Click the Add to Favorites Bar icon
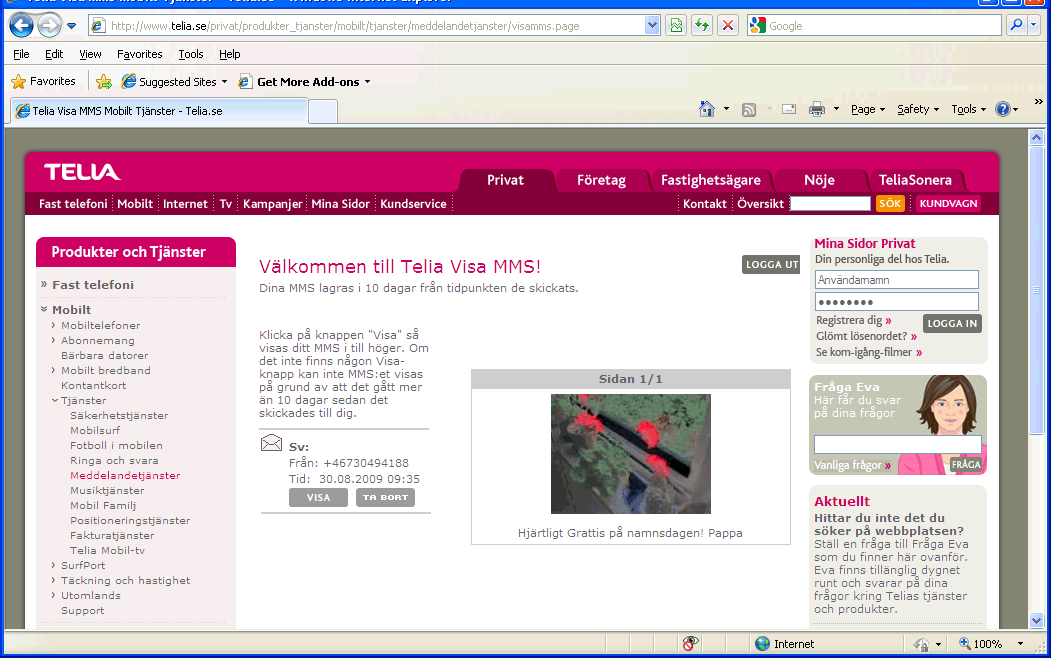This screenshot has width=1051, height=658. (x=103, y=82)
